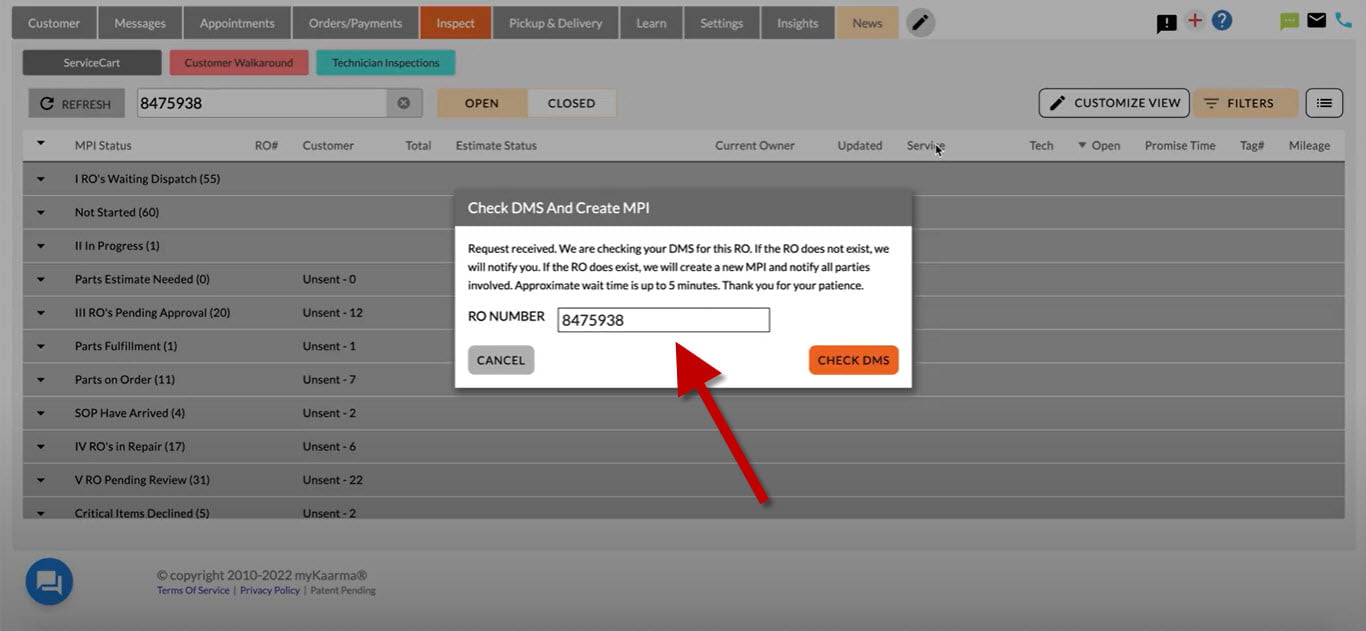Viewport: 1366px width, 631px height.
Task: Expand Not Started group
Action: [x=41, y=212]
